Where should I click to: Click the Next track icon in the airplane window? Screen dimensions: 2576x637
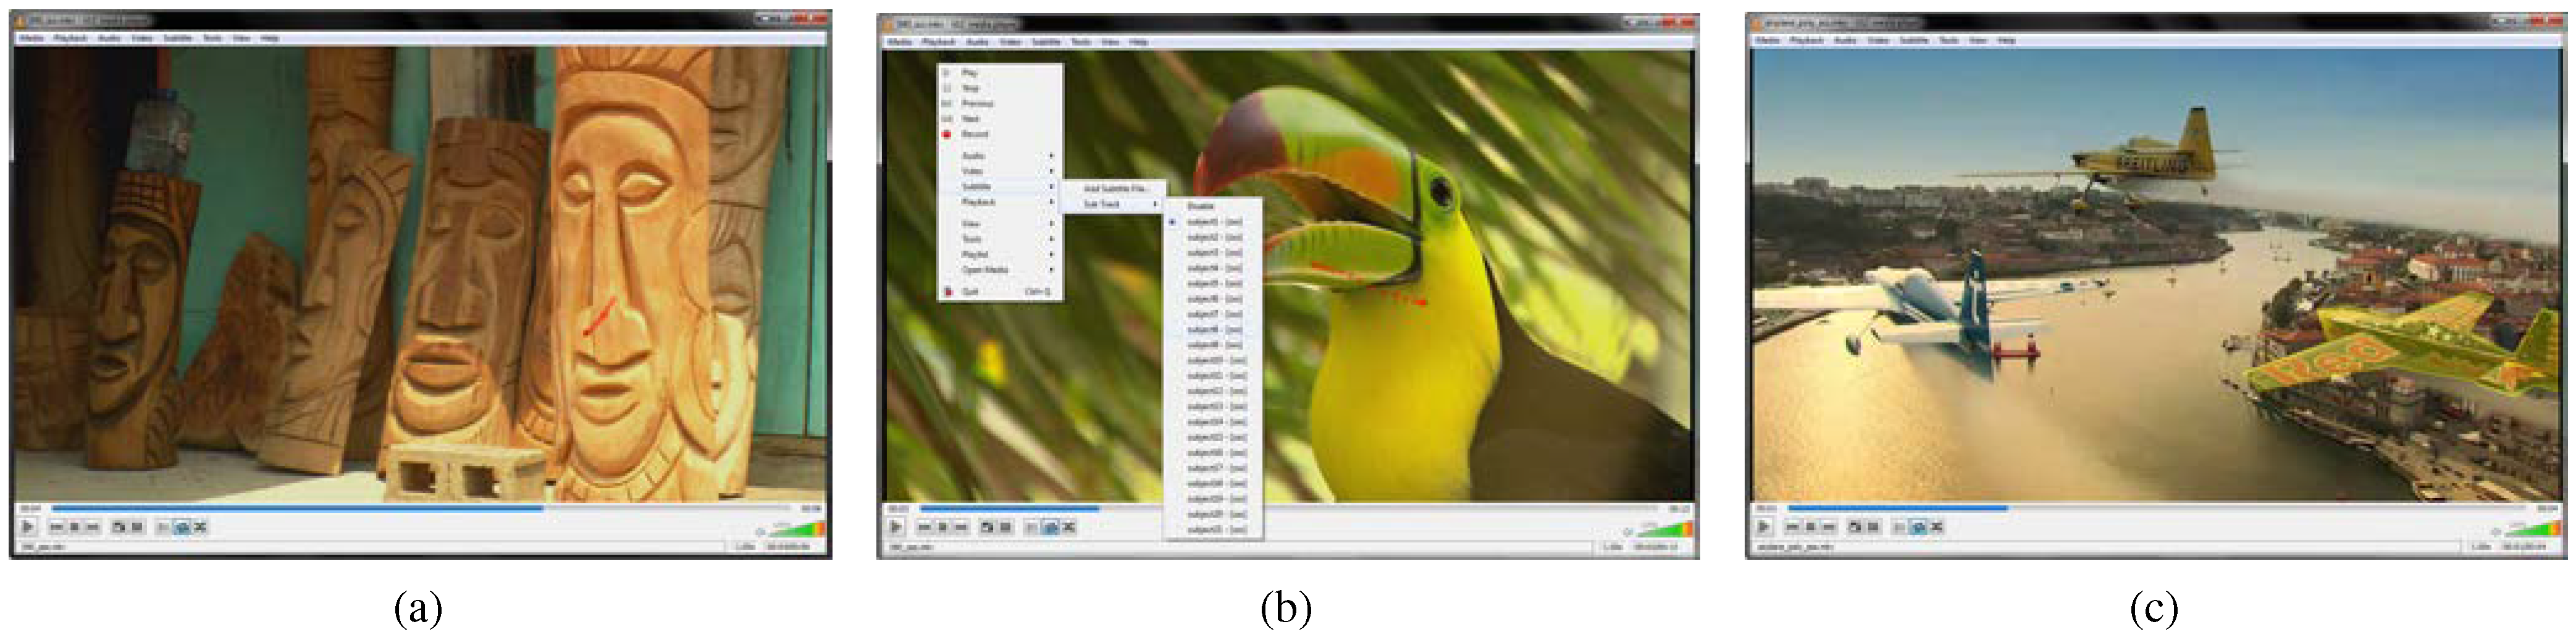tap(1829, 527)
